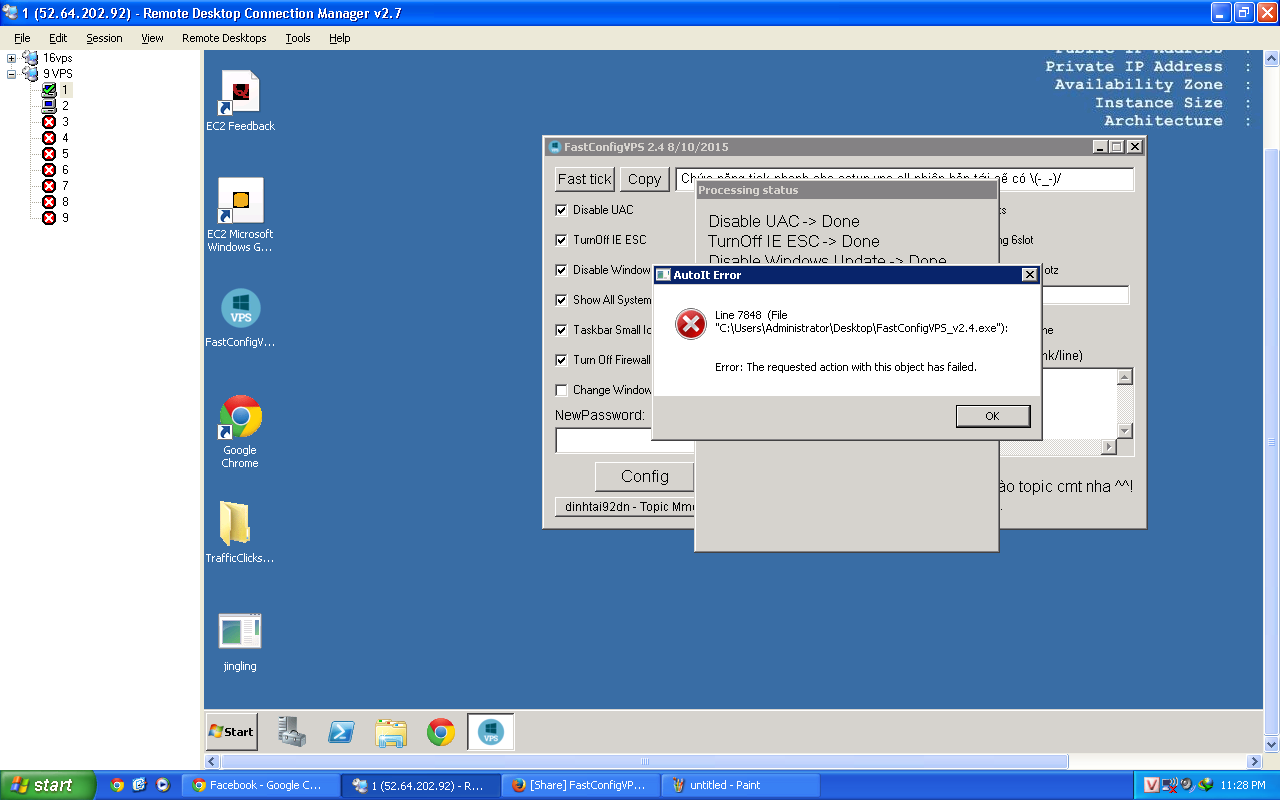
Task: Open the Remote Desktops menu
Action: [x=224, y=38]
